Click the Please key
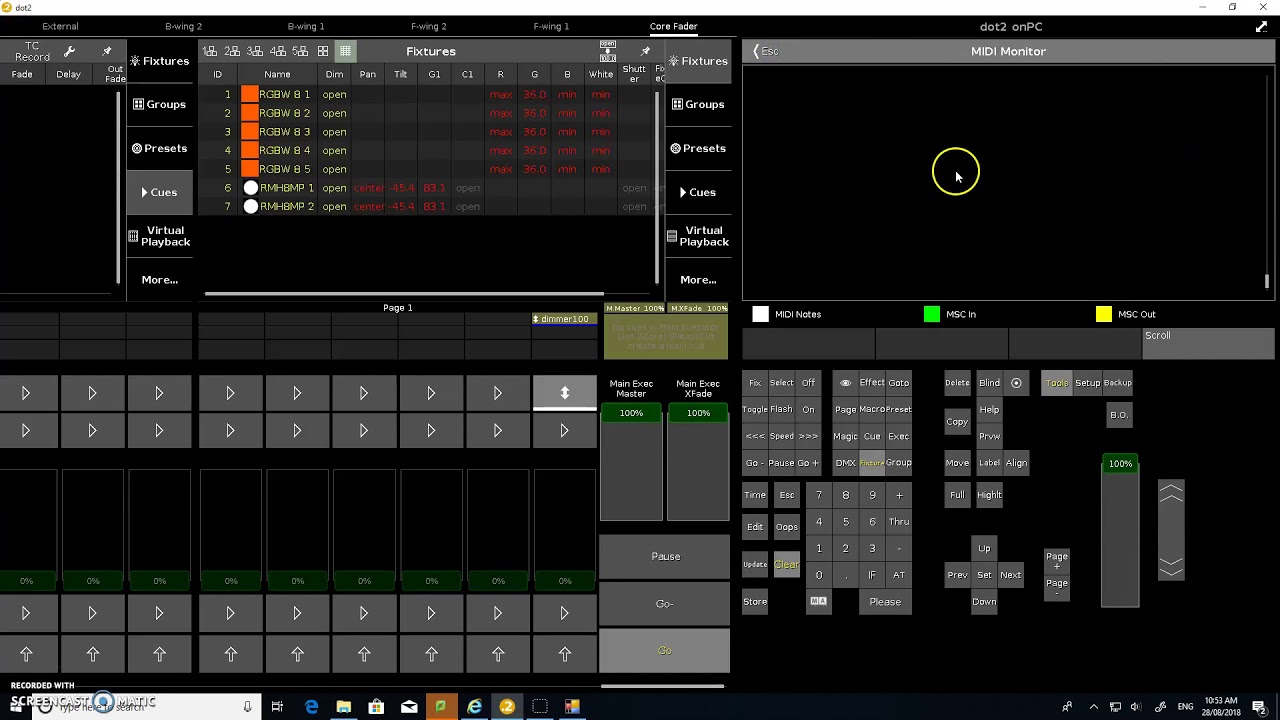 click(885, 602)
